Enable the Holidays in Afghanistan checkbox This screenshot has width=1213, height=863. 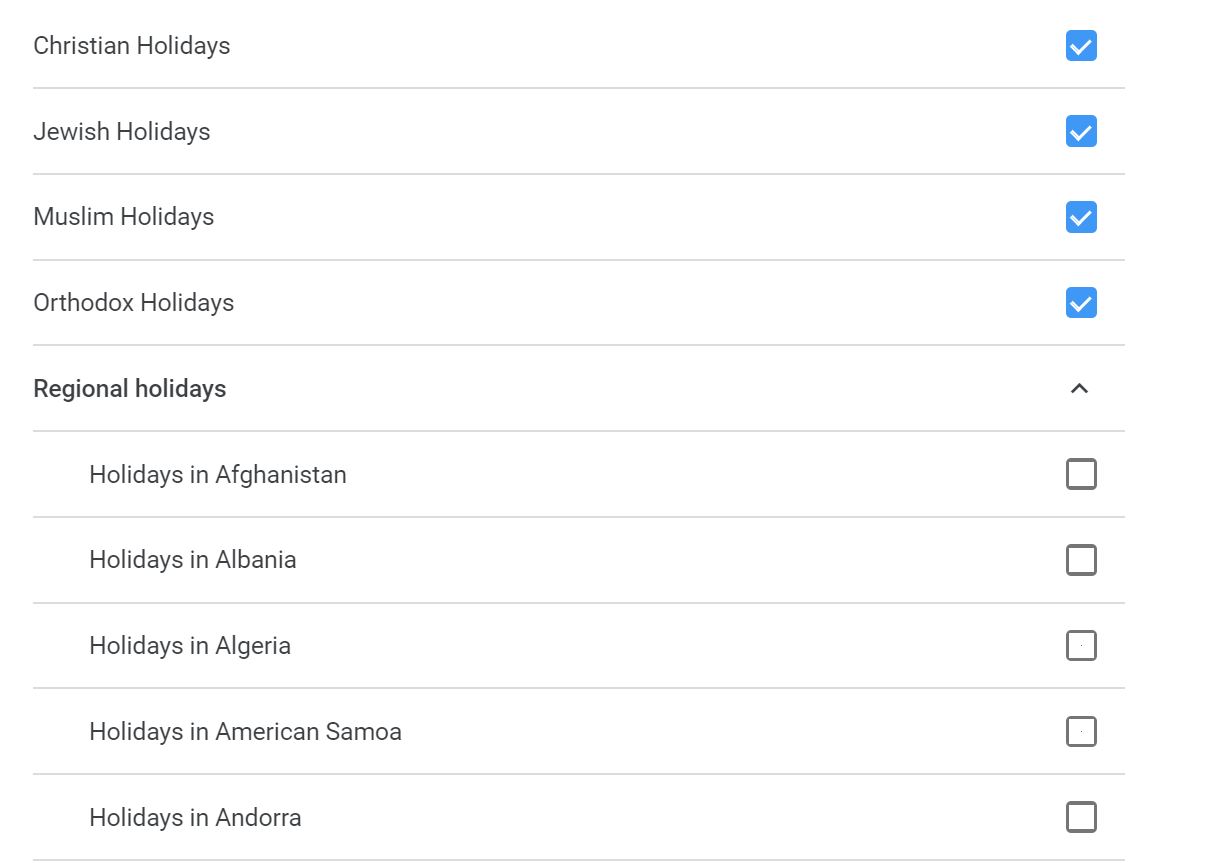tap(1081, 474)
